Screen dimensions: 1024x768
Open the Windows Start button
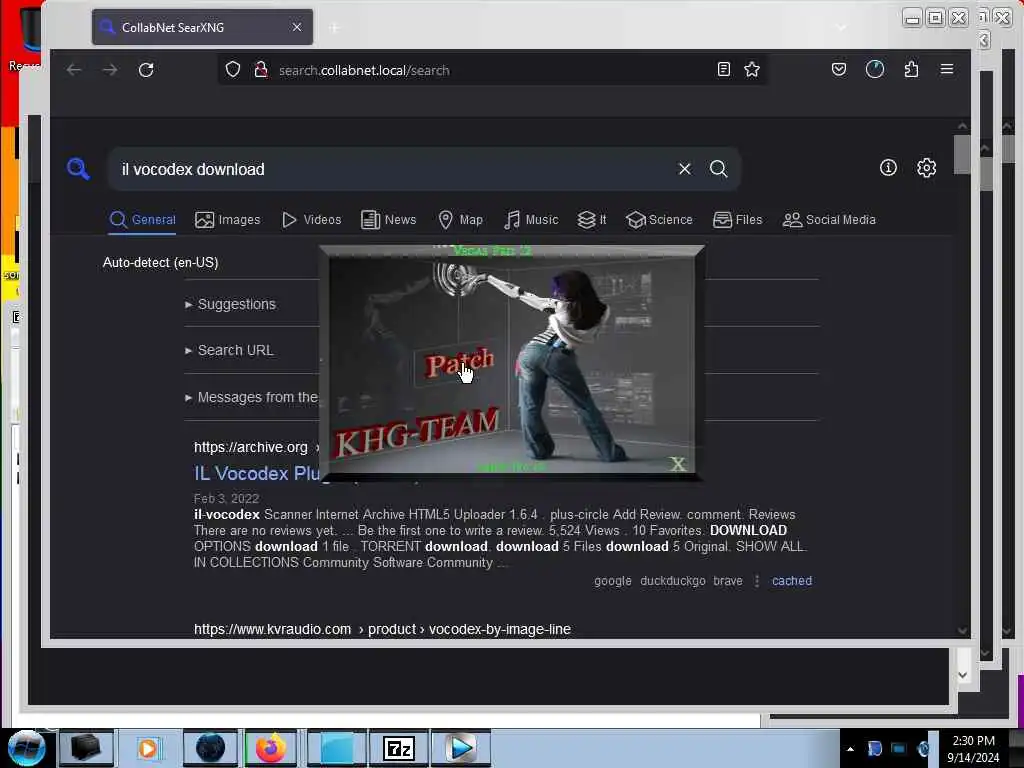click(x=27, y=748)
